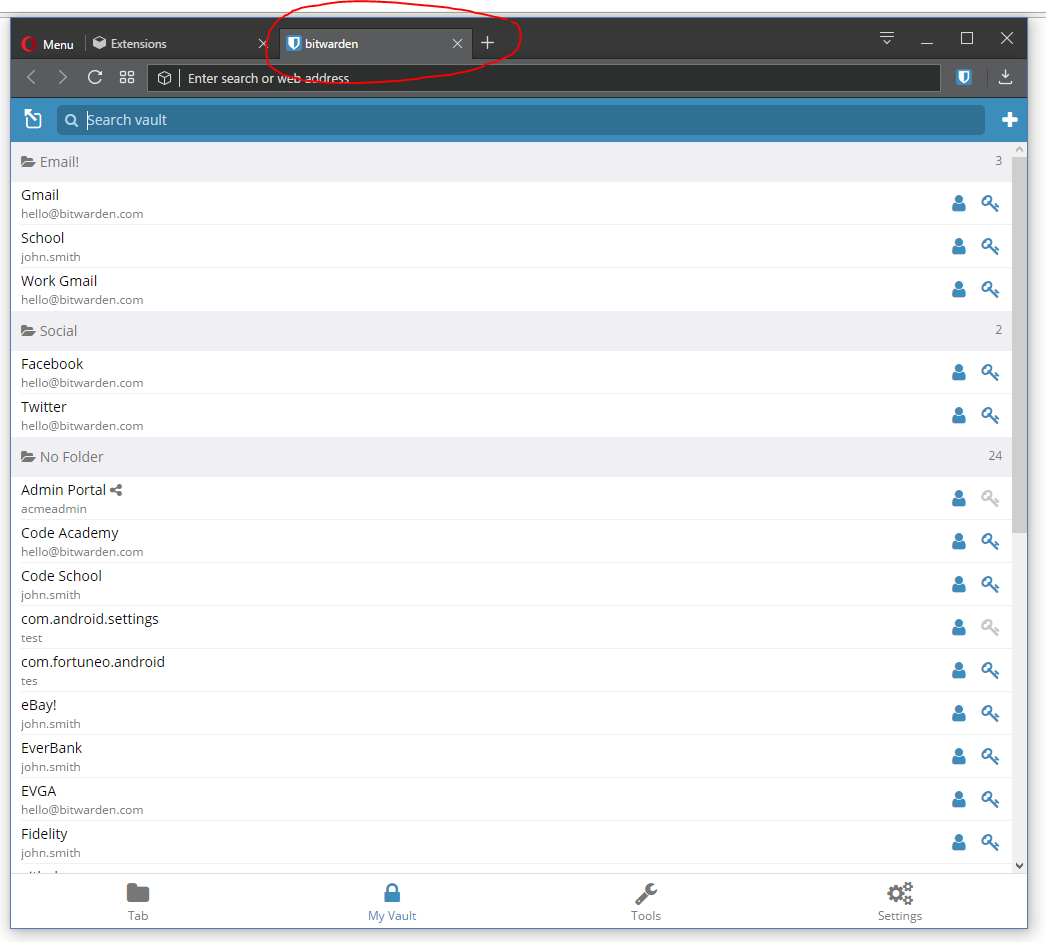Go back in browser history
This screenshot has width=1046, height=942.
point(31,77)
